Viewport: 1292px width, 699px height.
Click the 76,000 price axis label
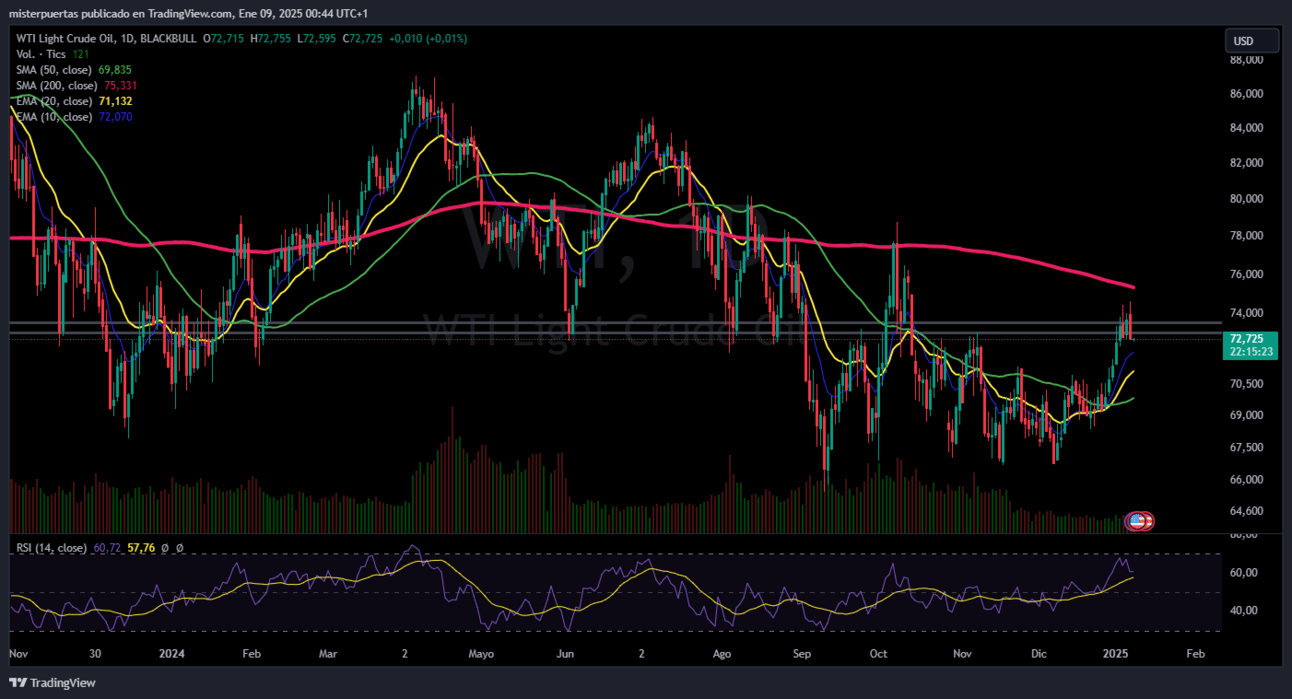coord(1247,275)
